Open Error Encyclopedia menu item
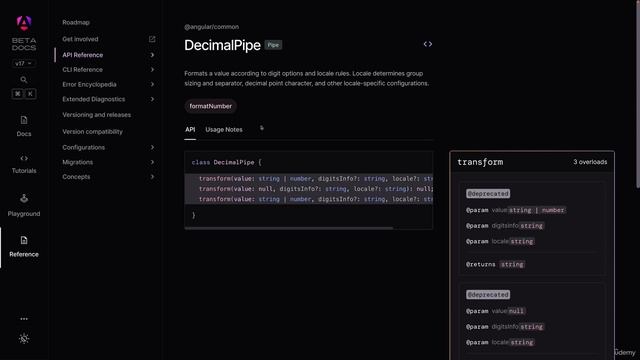Viewport: 640px width, 360px height. (x=89, y=84)
